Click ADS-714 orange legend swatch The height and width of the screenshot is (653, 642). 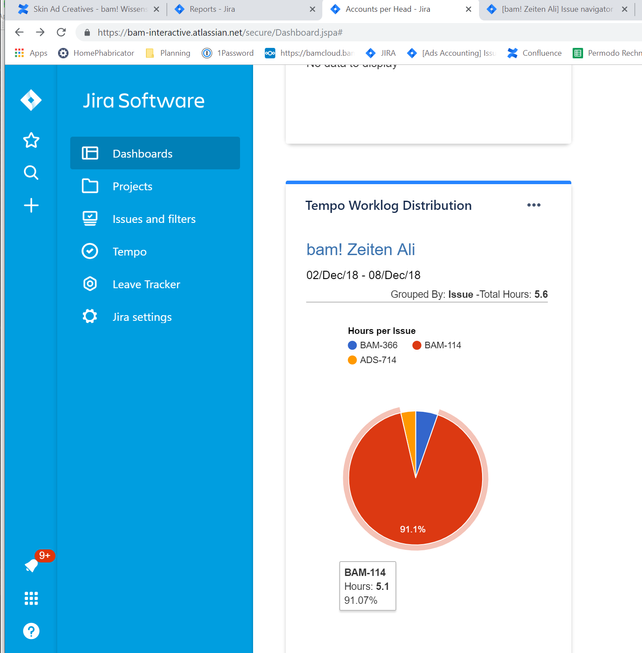coord(352,360)
